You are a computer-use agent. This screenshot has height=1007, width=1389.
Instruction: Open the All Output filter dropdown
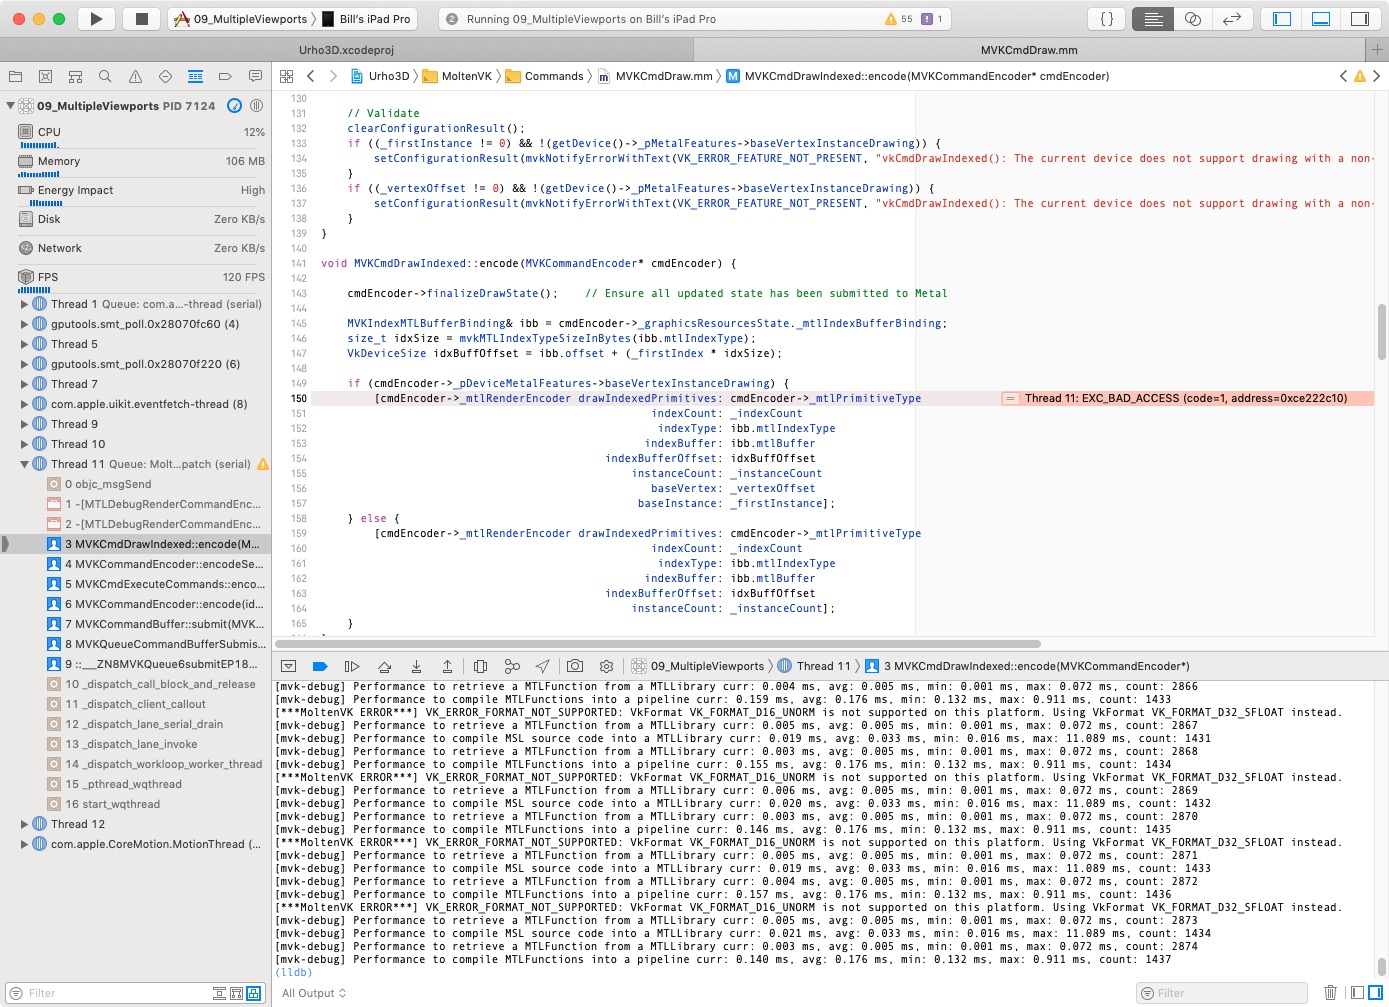[x=313, y=993]
